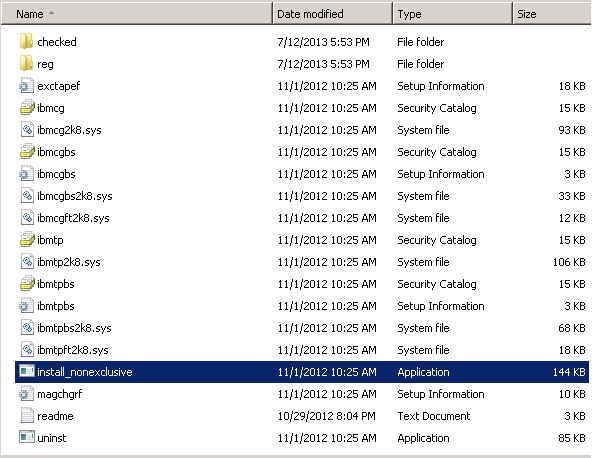Select the checked folder icon
Screen dimensions: 594x458
(26, 41)
